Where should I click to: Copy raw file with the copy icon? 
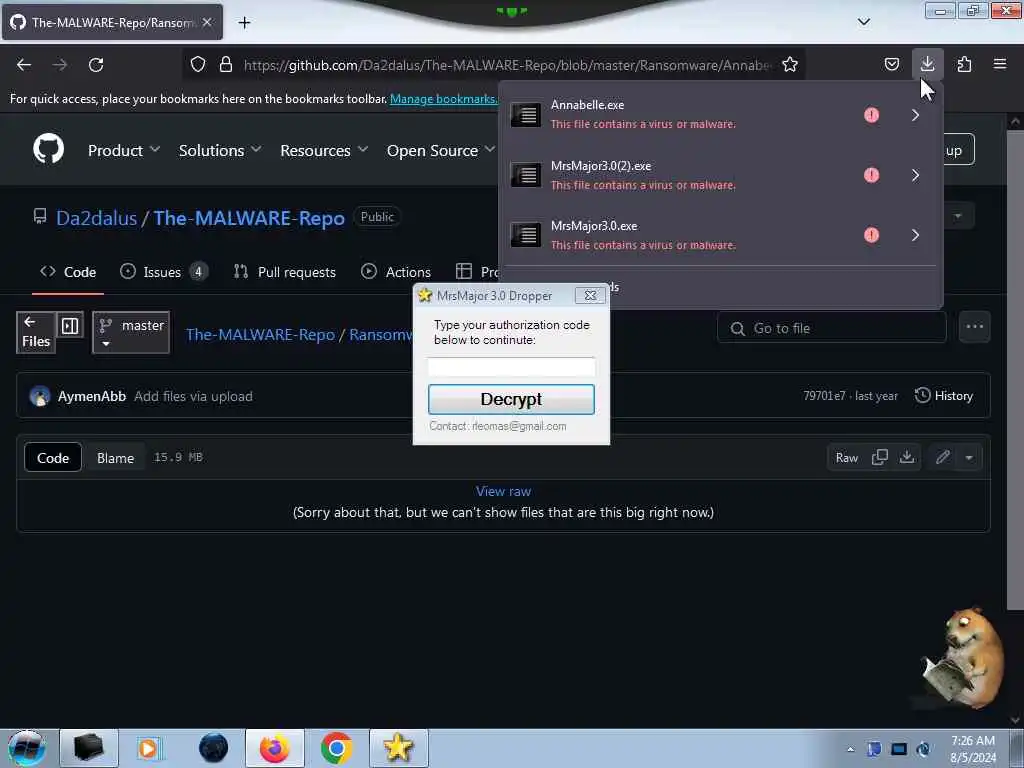880,457
